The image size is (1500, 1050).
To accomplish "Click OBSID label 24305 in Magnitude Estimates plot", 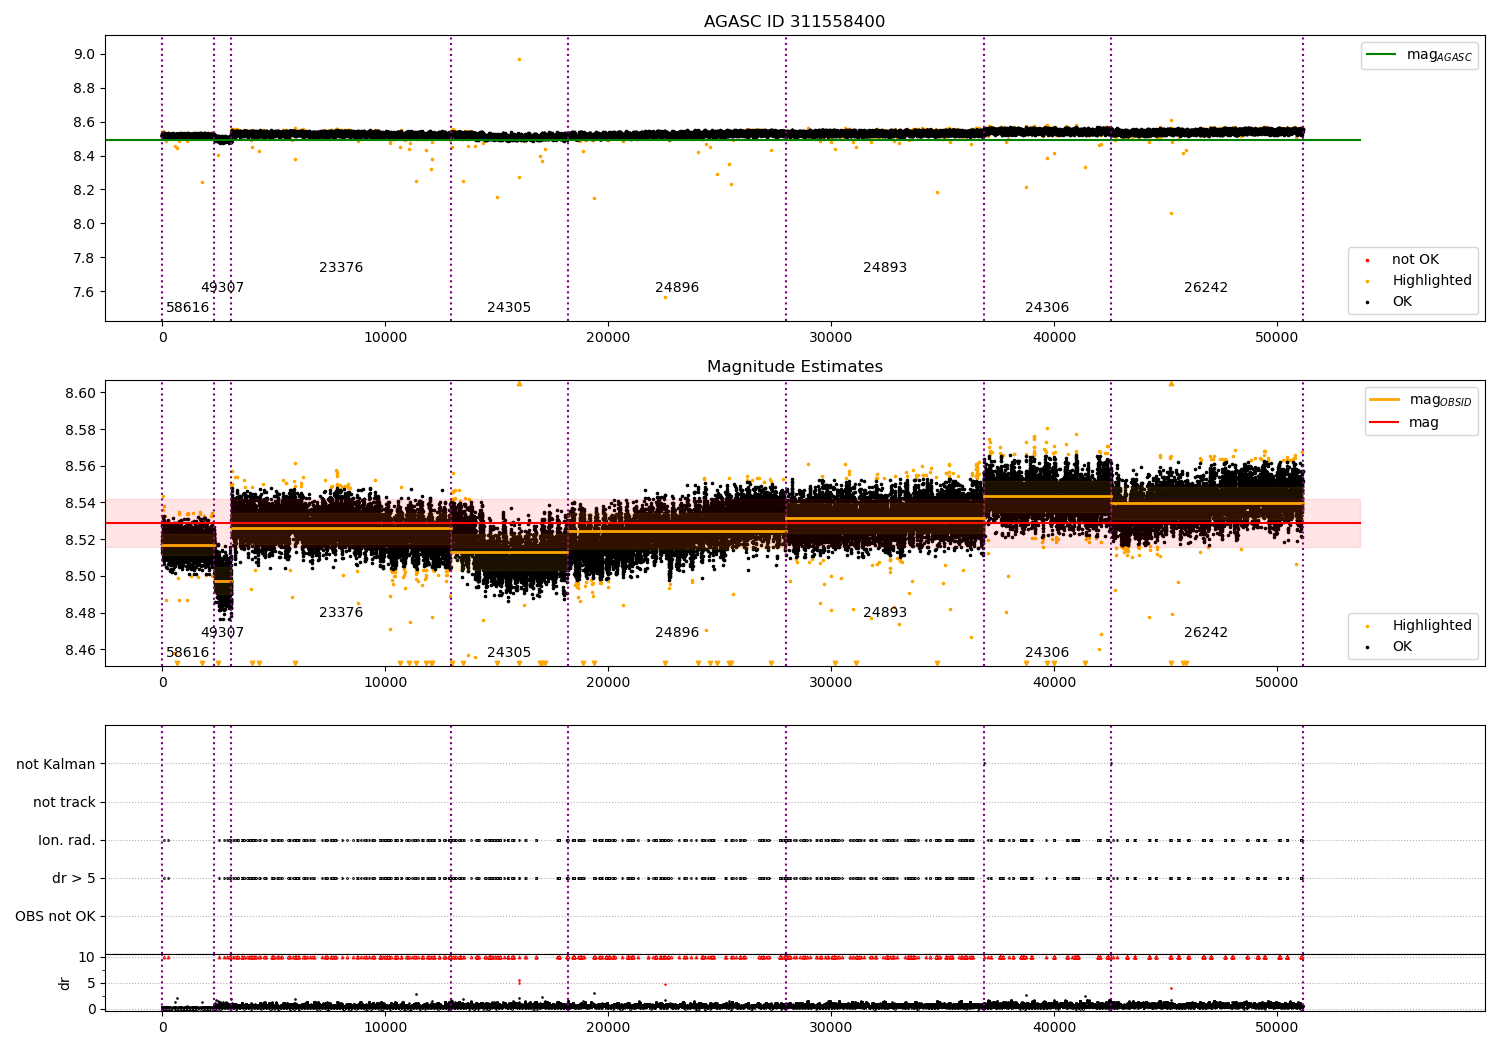I will [x=509, y=653].
